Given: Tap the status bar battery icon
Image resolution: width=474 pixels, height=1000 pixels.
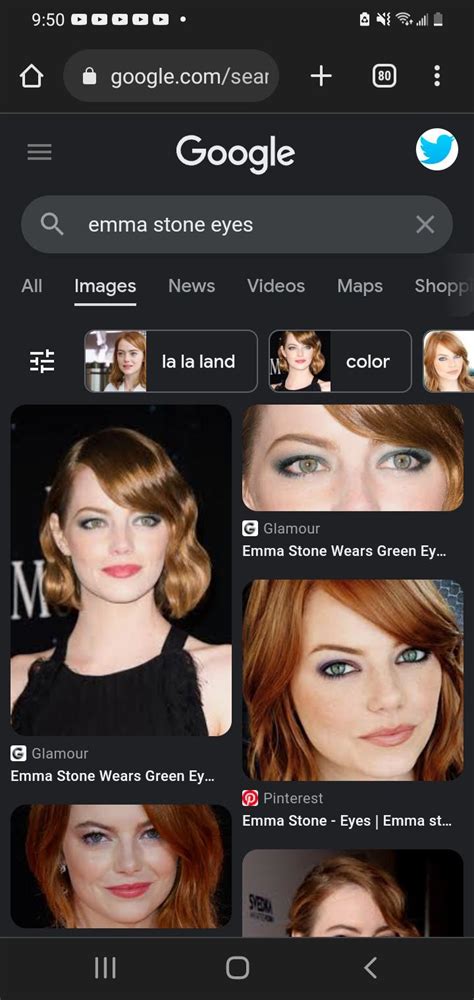Looking at the screenshot, I should (x=438, y=20).
